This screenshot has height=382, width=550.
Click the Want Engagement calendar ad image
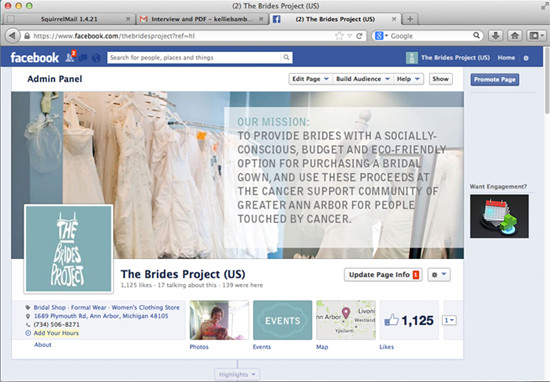pyautogui.click(x=499, y=216)
